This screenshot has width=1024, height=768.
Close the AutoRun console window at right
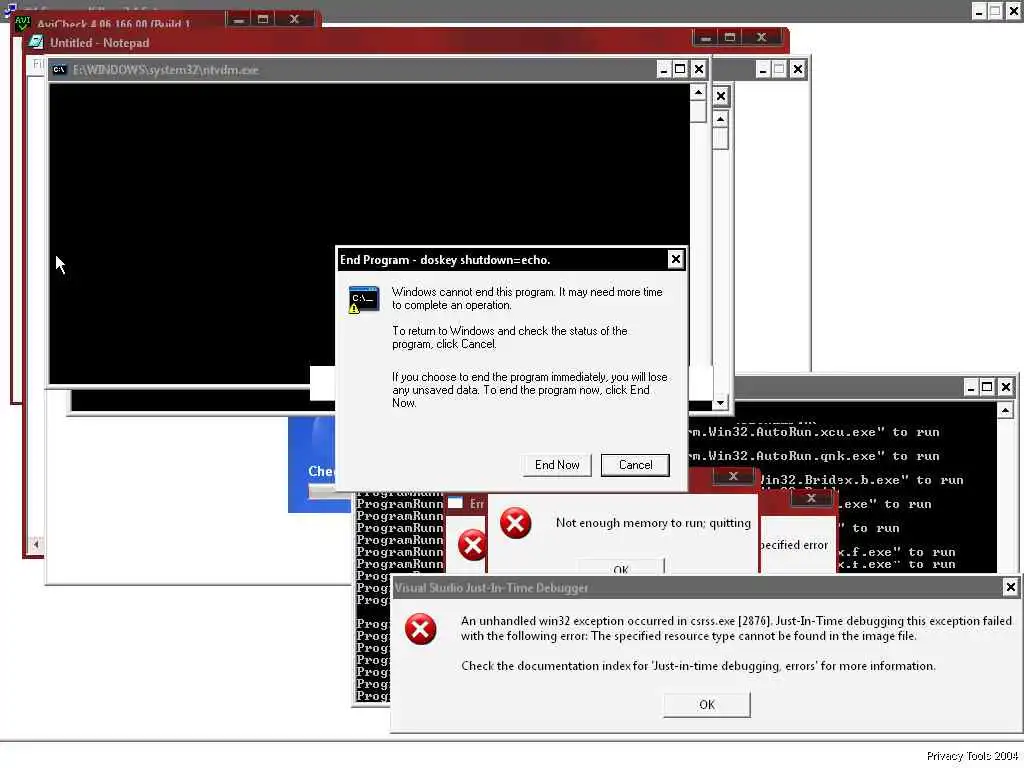coord(1006,387)
